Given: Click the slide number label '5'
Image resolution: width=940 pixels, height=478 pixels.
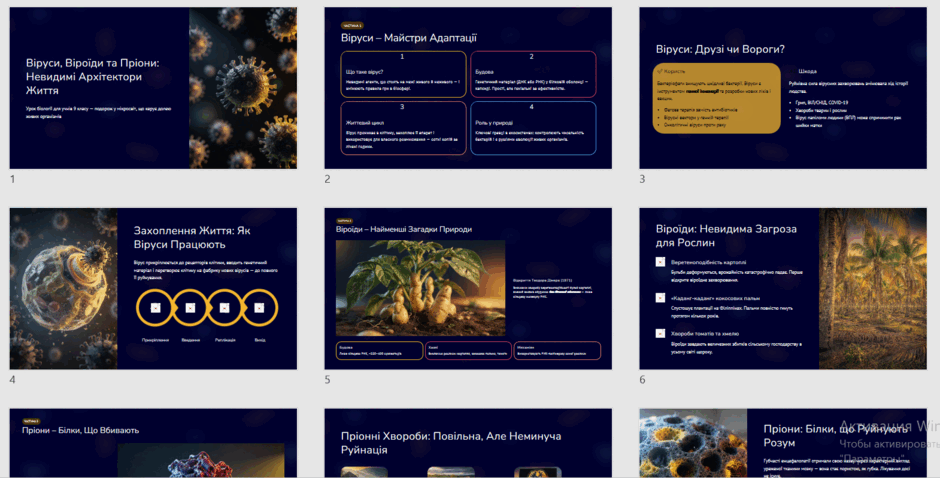Looking at the screenshot, I should (x=327, y=380).
